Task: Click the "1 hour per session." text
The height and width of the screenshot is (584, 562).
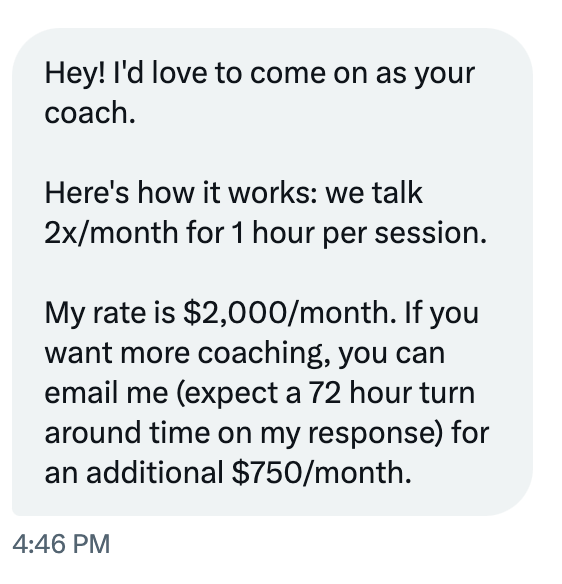Action: pyautogui.click(x=359, y=233)
